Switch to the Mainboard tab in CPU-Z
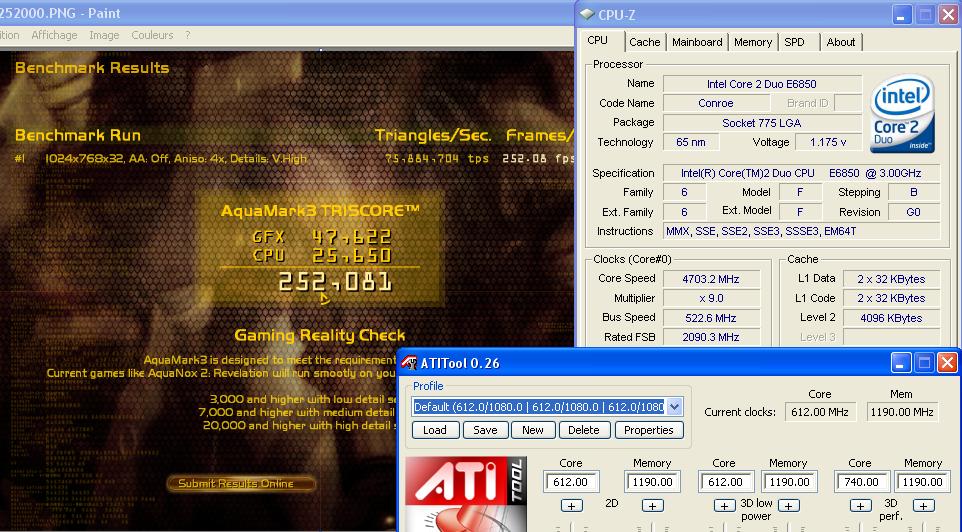Screen dimensions: 962x532 coord(697,42)
